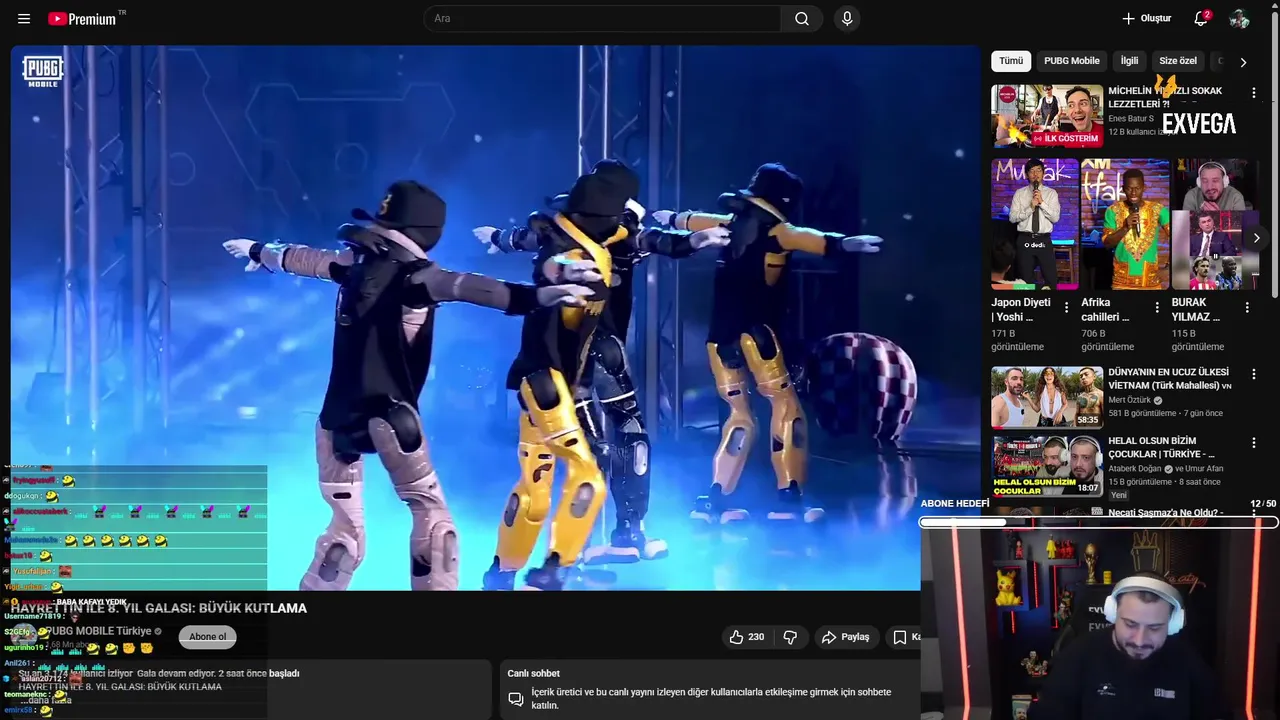Select the Size özel filter chip

tap(1177, 61)
